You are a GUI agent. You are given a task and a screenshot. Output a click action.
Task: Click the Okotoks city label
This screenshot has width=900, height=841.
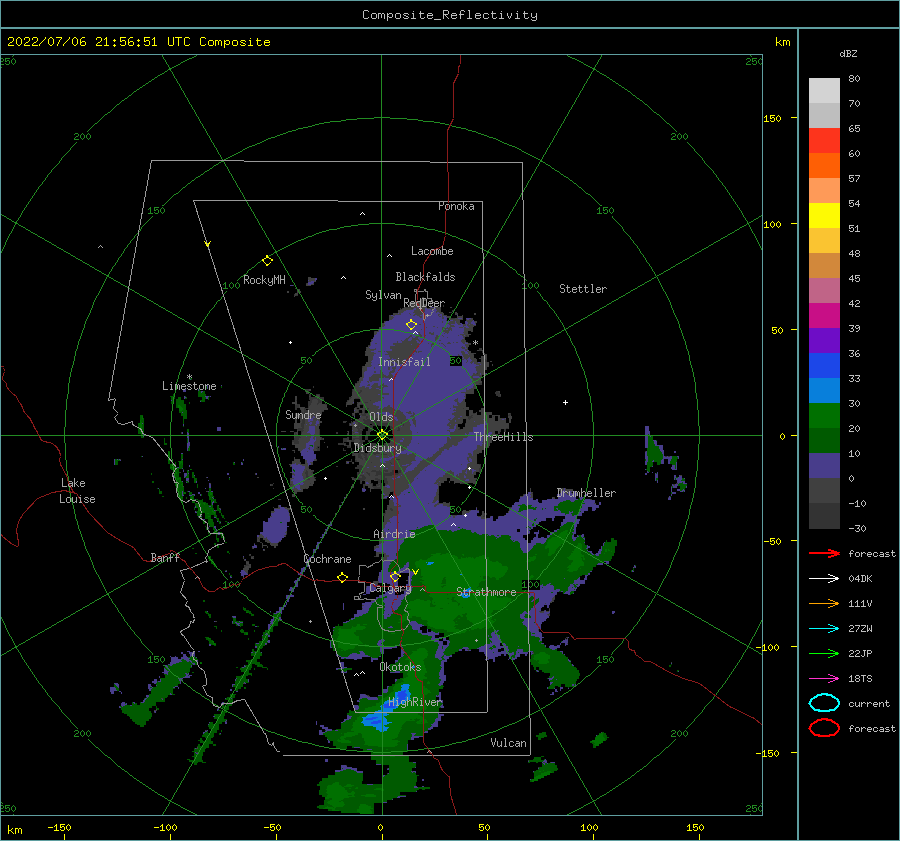pos(400,667)
